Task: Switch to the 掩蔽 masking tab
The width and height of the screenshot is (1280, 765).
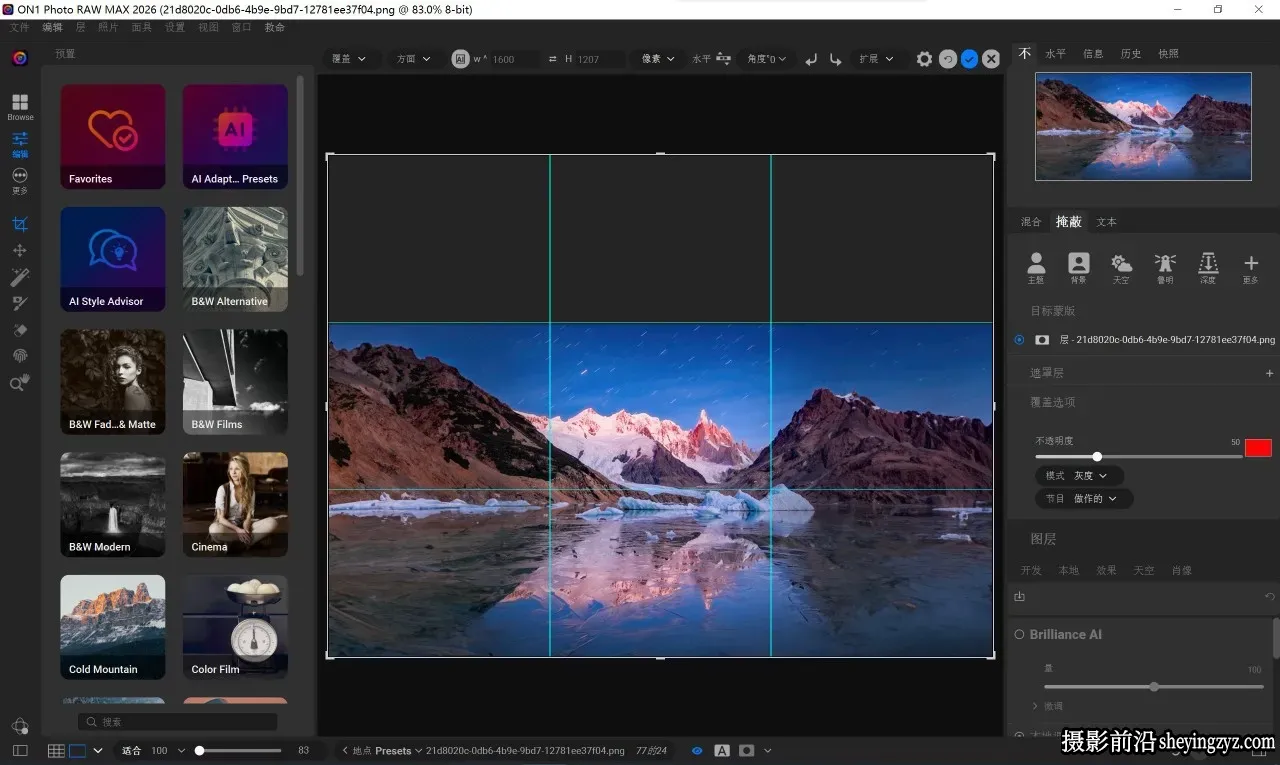Action: point(1068,222)
